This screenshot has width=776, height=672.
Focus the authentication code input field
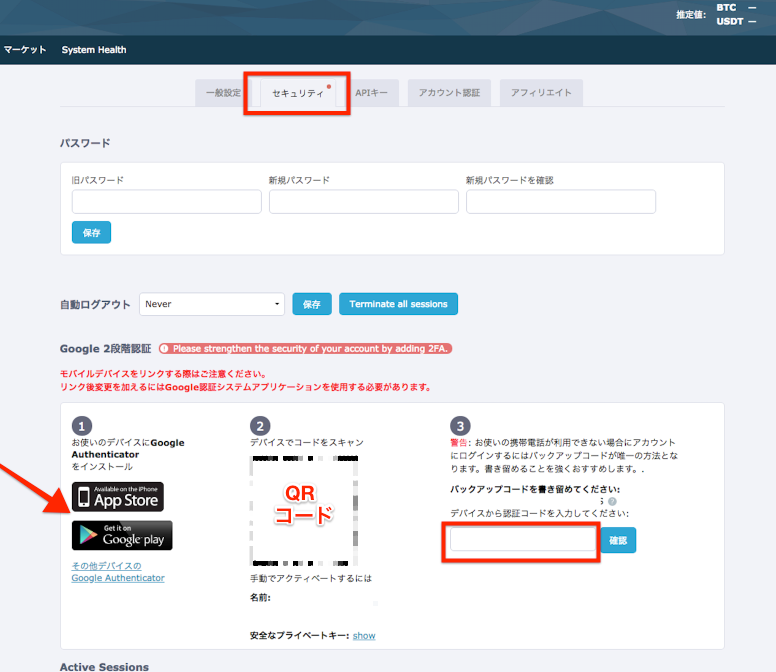(x=523, y=539)
